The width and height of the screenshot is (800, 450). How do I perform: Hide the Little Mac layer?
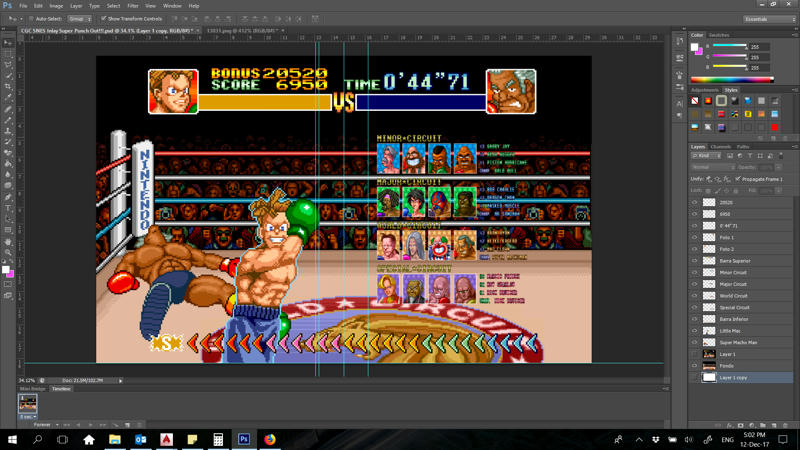pos(695,331)
